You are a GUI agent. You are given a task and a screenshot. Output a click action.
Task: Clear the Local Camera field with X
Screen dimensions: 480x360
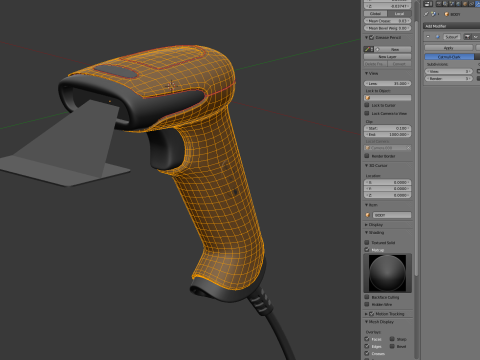coord(408,148)
